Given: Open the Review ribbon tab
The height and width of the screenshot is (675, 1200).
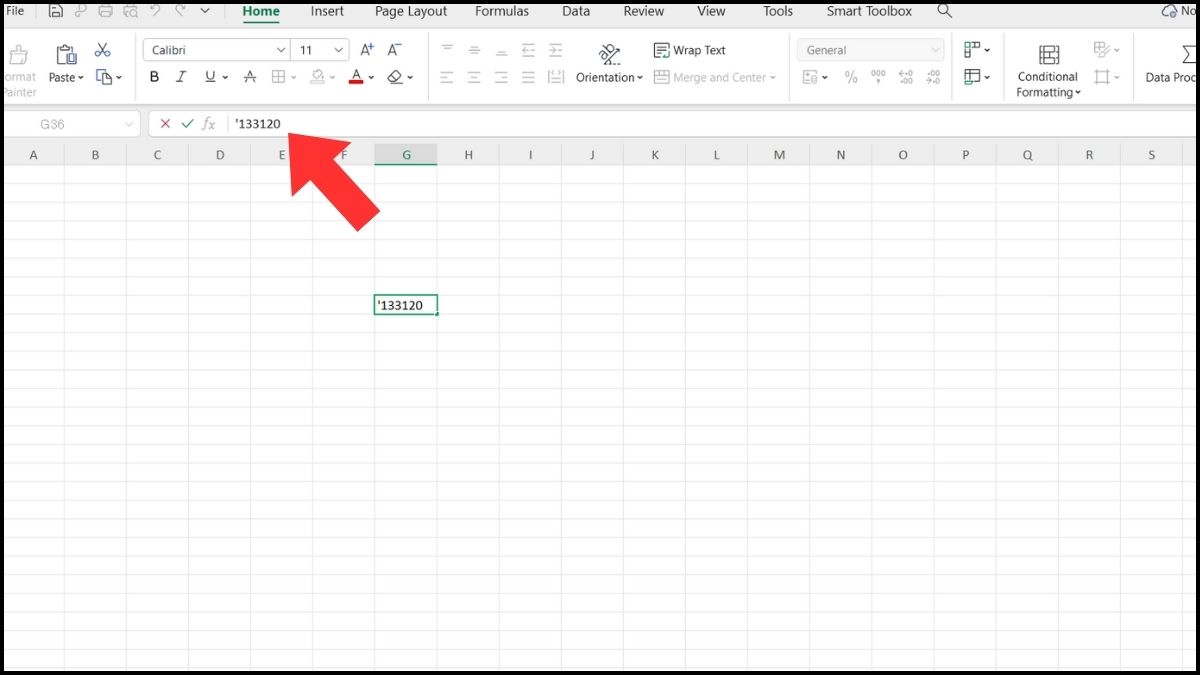Looking at the screenshot, I should (643, 12).
